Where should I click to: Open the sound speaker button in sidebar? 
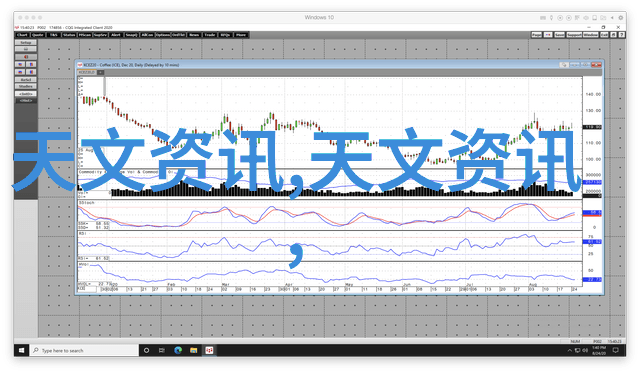pos(26,57)
